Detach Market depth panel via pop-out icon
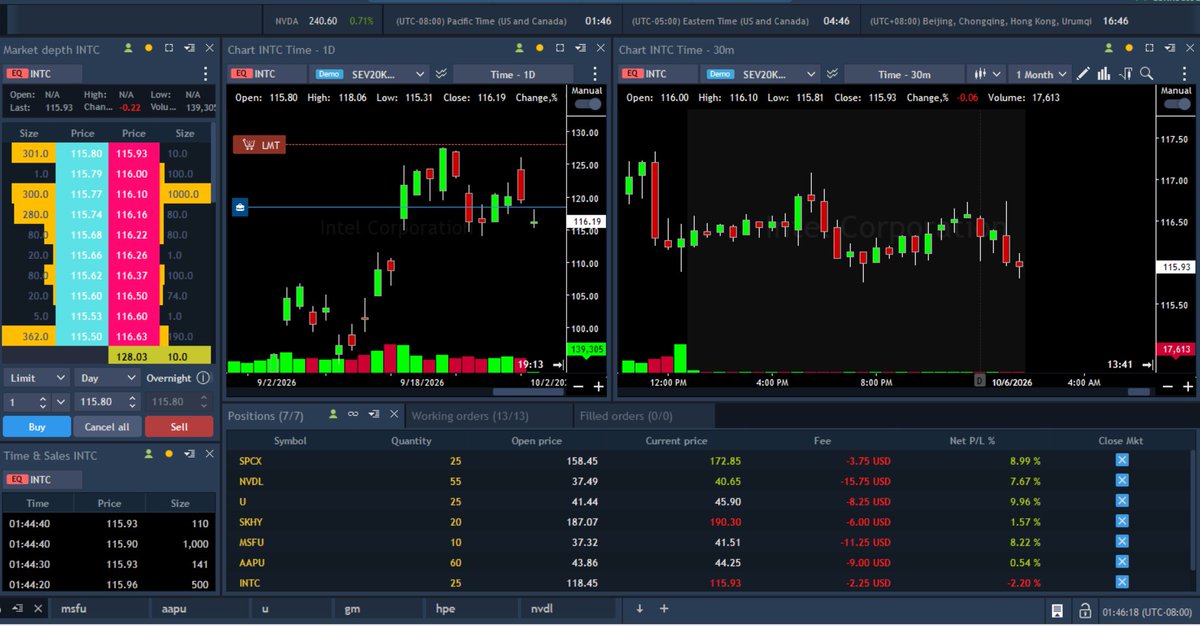The height and width of the screenshot is (626, 1200). 189,48
